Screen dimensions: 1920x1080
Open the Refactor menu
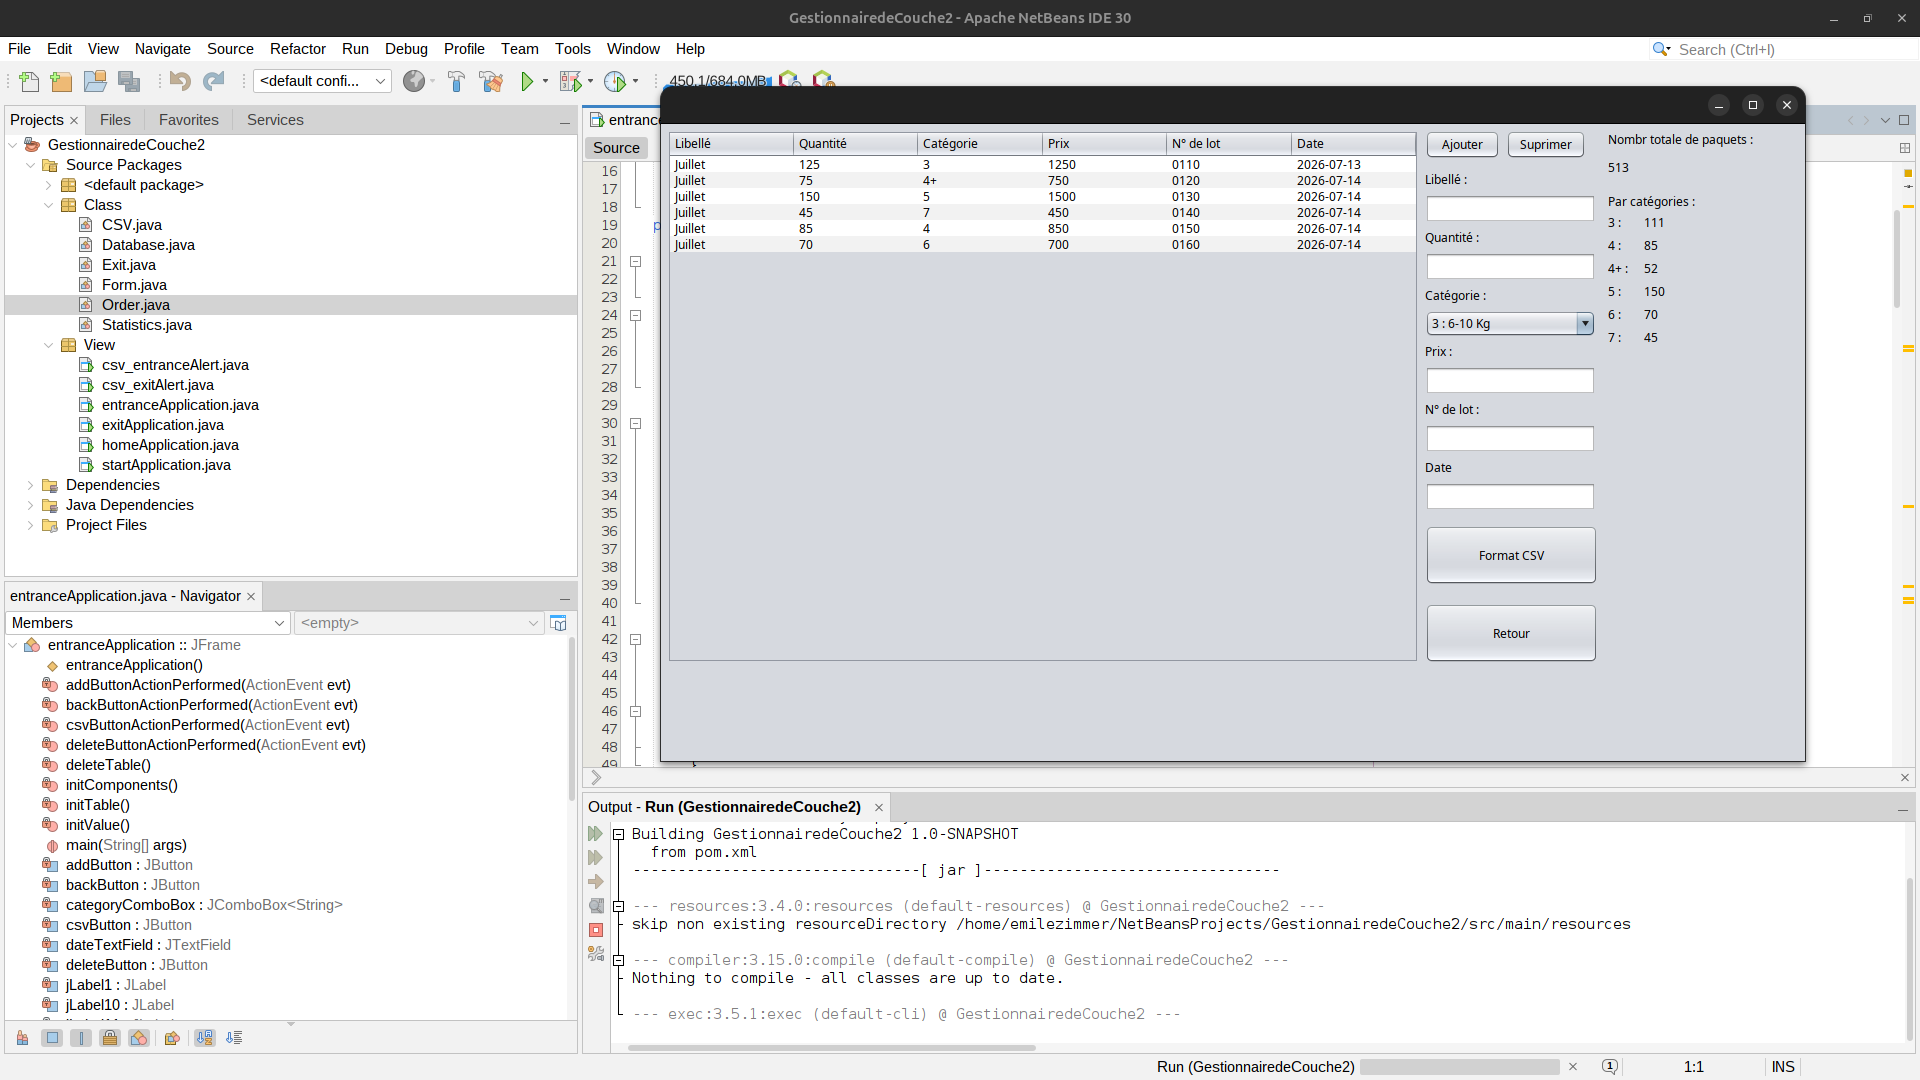click(x=298, y=49)
